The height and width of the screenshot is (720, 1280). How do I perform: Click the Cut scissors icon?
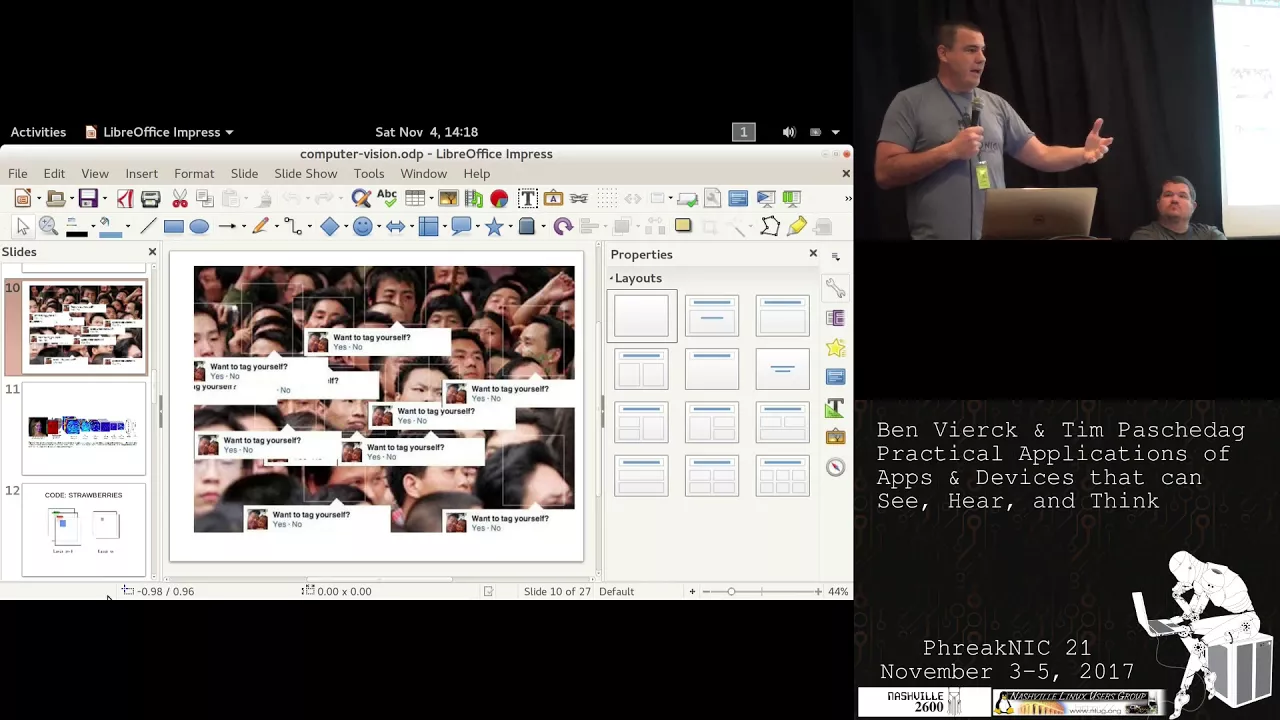point(180,198)
